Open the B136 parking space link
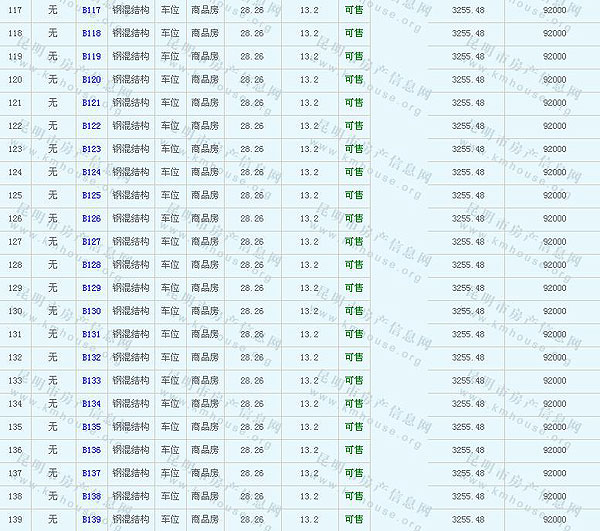 coord(91,450)
